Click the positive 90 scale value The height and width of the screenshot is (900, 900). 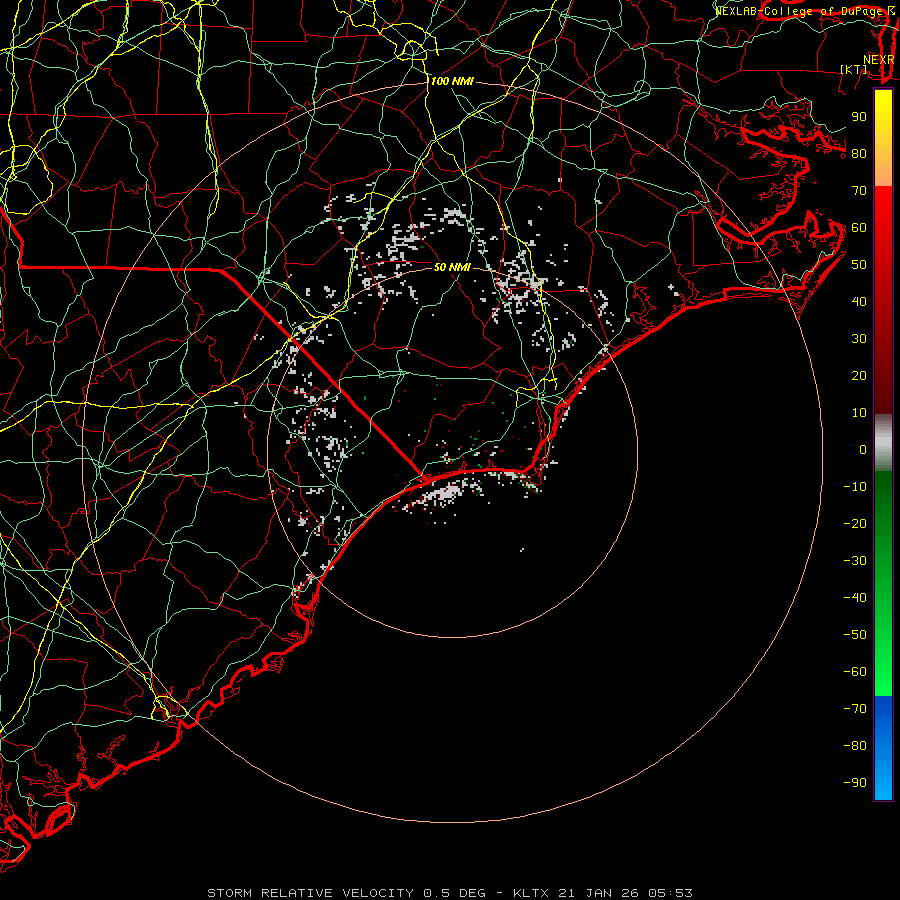859,117
